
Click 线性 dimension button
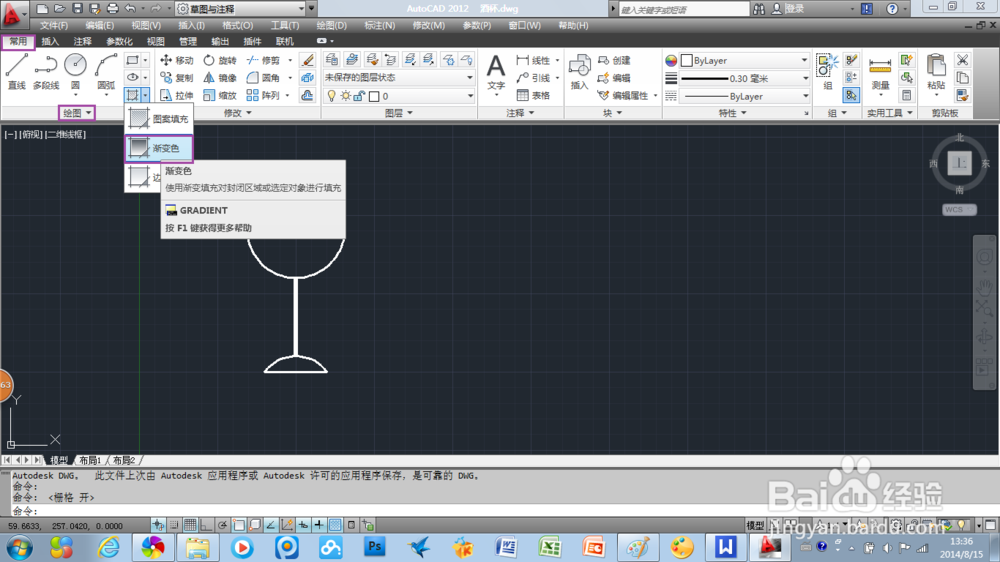click(x=533, y=60)
